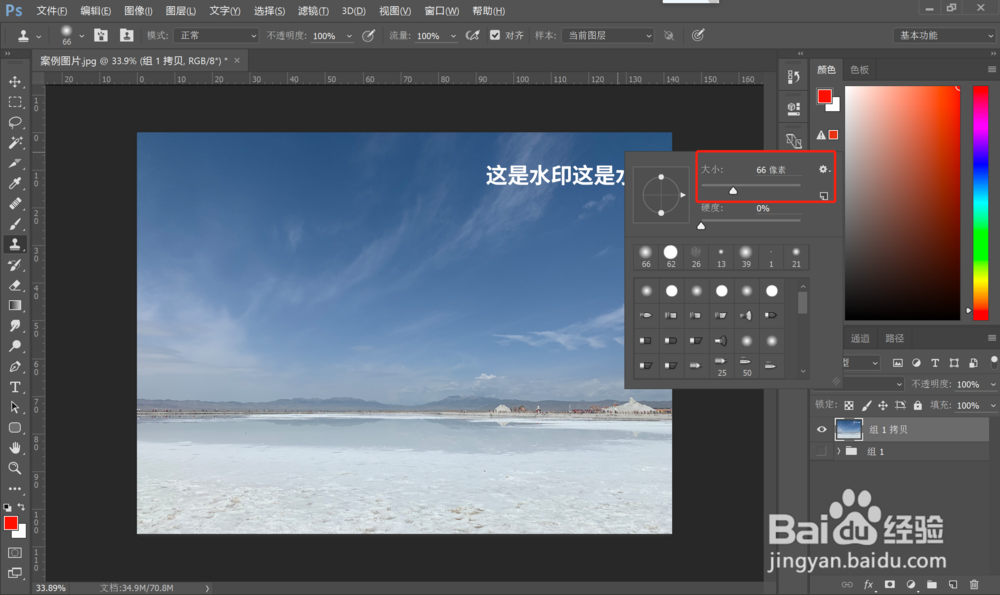Click the vertical hue spectrum bar
1000x595 pixels.
click(980, 203)
